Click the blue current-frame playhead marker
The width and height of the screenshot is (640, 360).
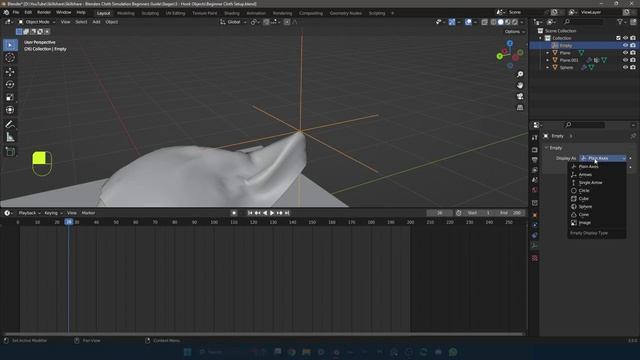pos(69,222)
